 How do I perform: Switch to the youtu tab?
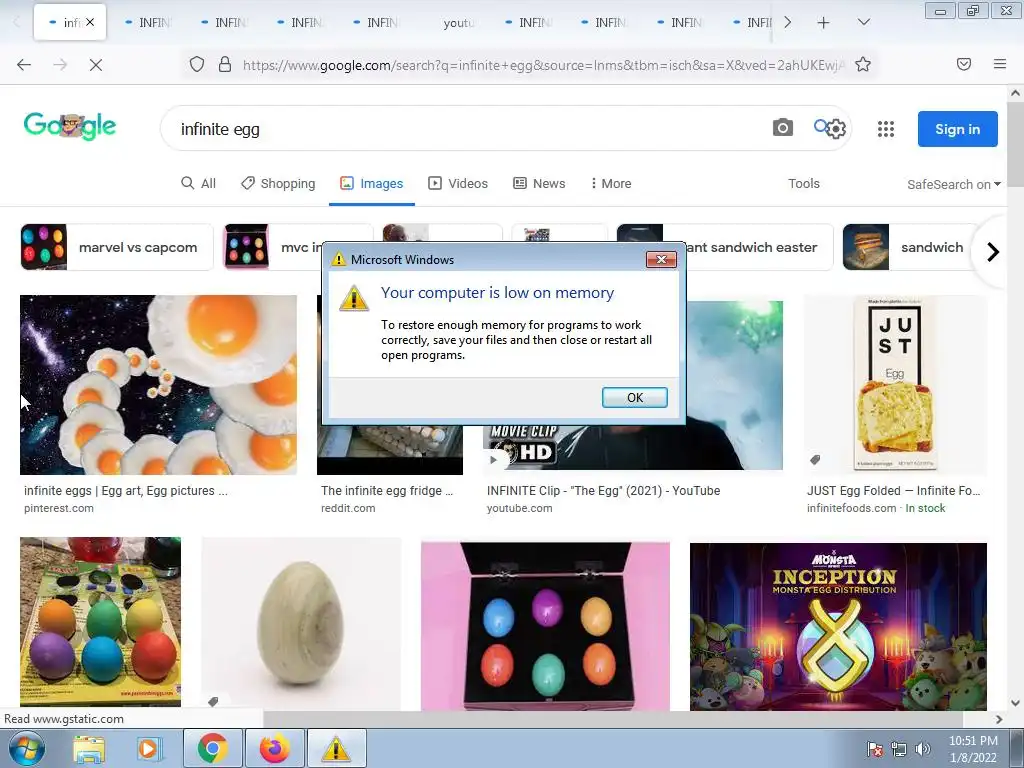(458, 23)
